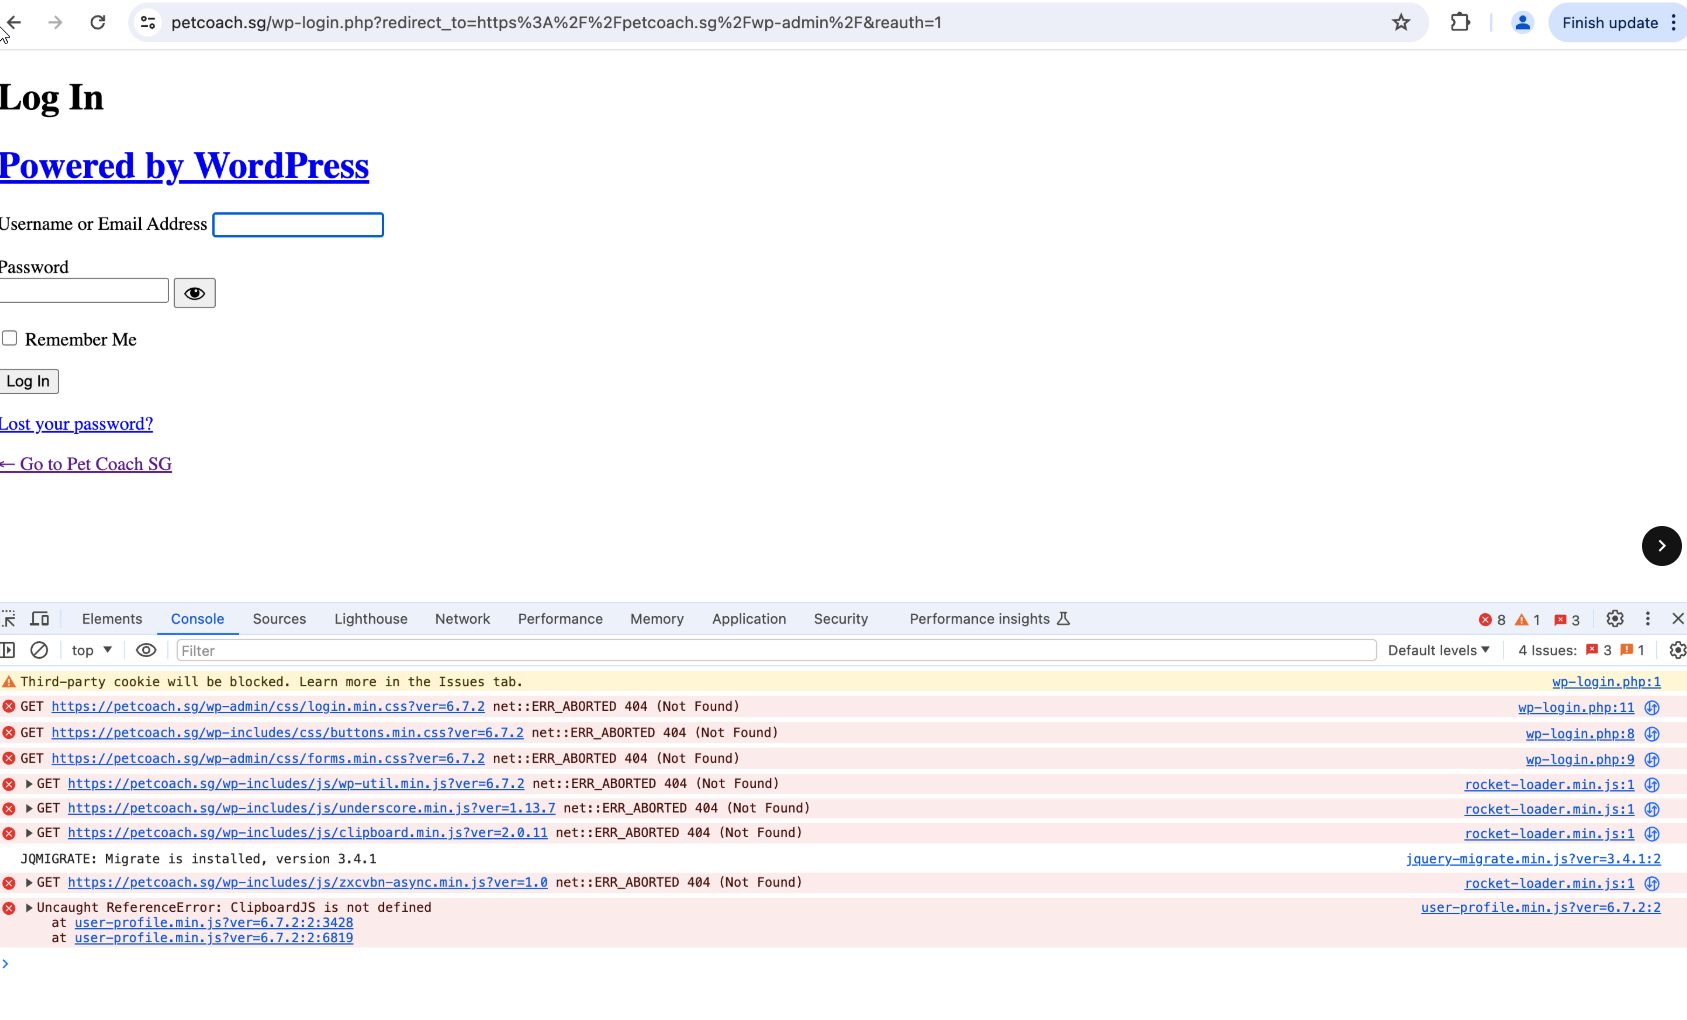
Task: Open the Security tab
Action: 841,619
